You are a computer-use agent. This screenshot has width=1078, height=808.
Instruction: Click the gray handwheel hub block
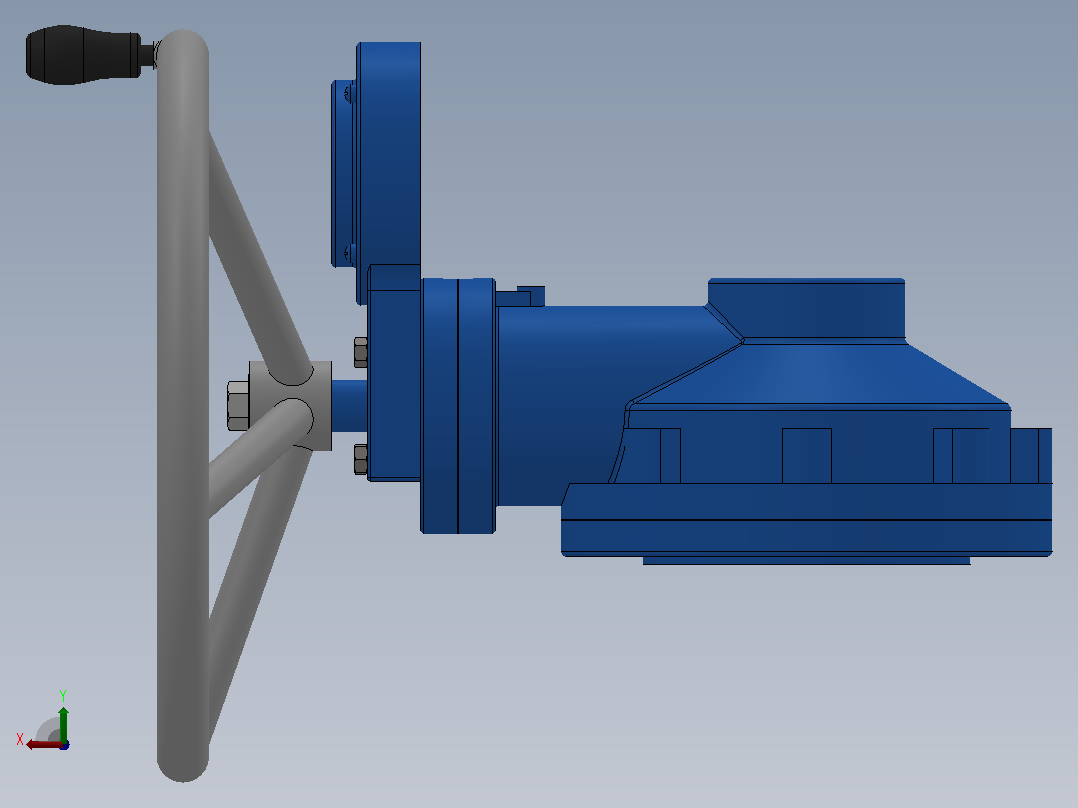point(290,406)
